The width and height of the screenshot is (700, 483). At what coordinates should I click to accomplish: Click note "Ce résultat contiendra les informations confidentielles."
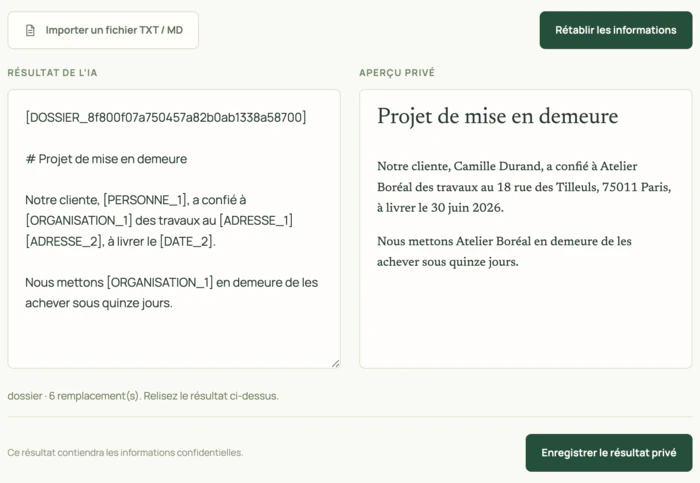click(x=125, y=453)
